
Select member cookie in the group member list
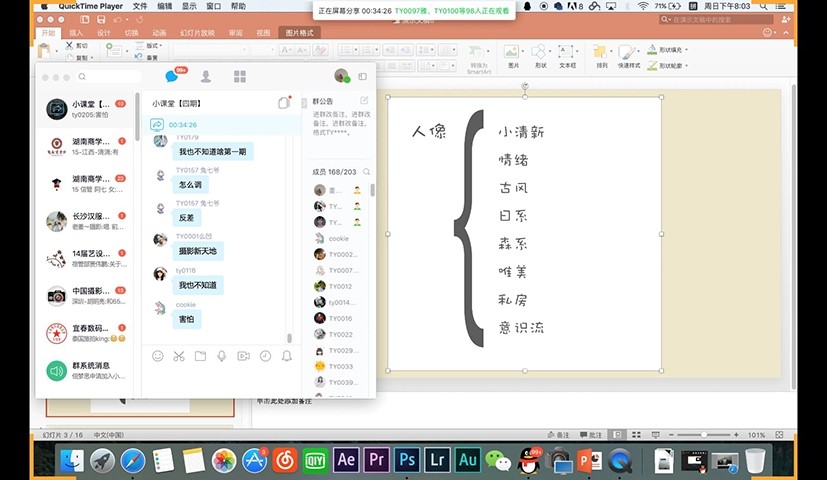tap(338, 238)
